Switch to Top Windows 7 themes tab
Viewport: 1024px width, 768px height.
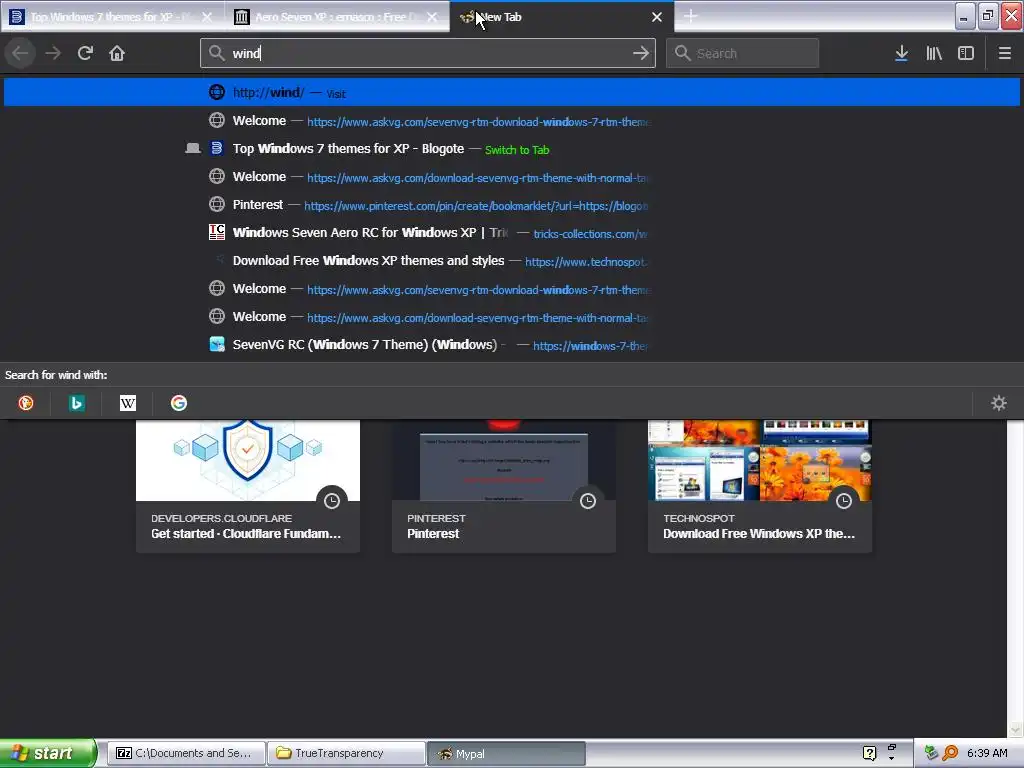click(x=113, y=17)
